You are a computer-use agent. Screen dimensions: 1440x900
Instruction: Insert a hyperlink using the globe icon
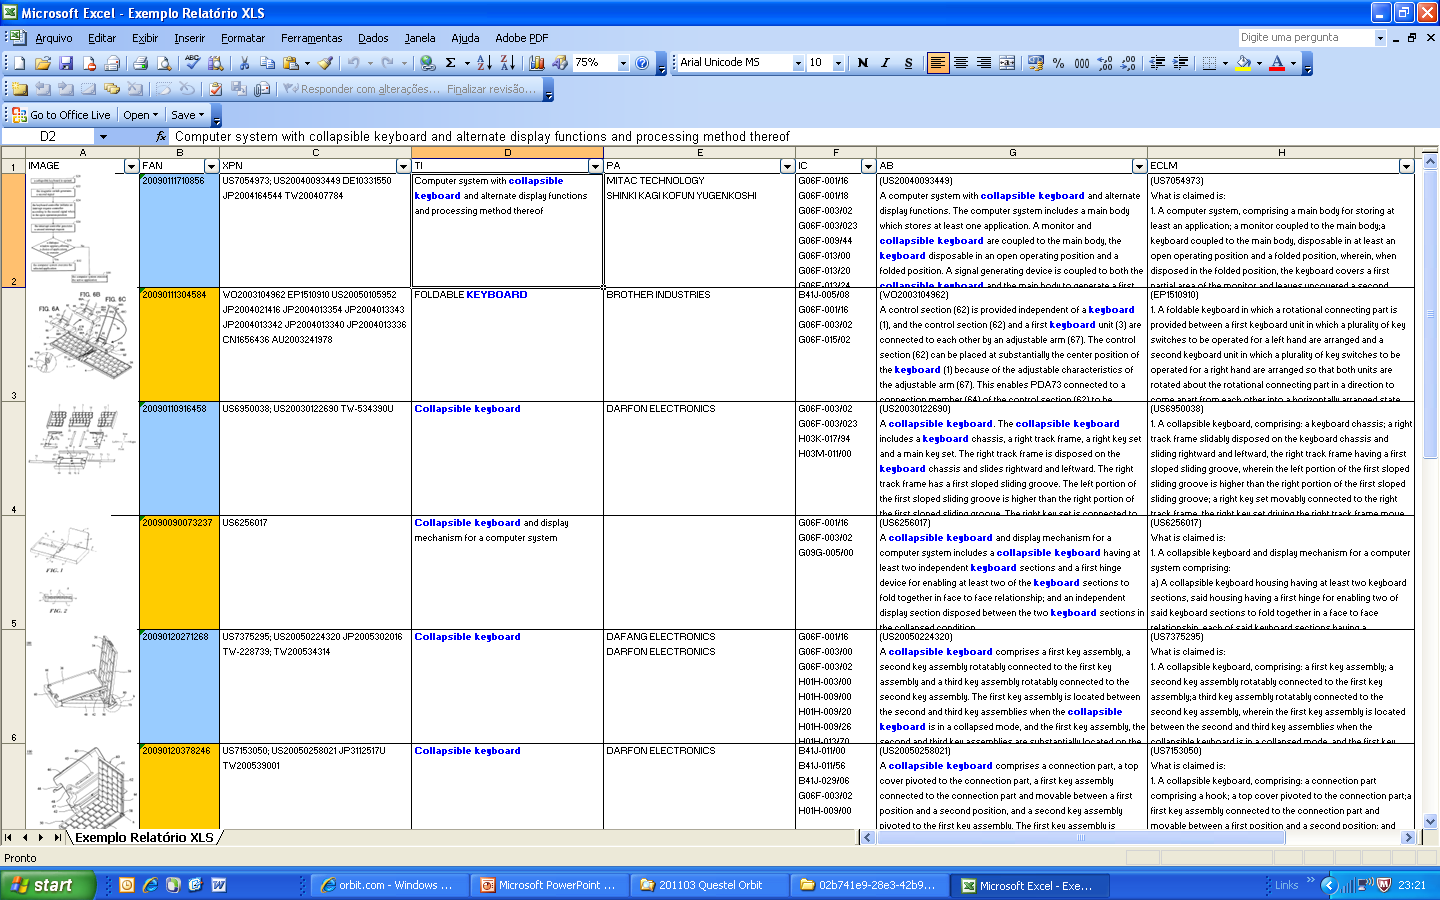pos(427,62)
